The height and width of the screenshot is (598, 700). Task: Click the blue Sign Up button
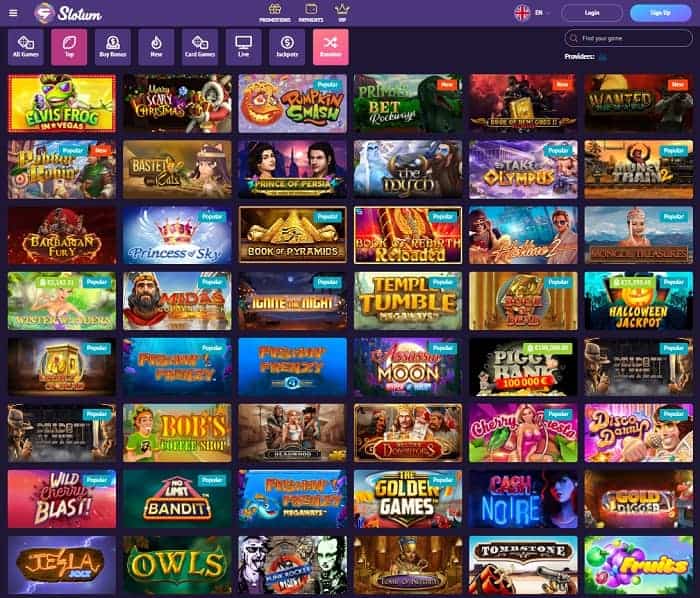[x=661, y=13]
